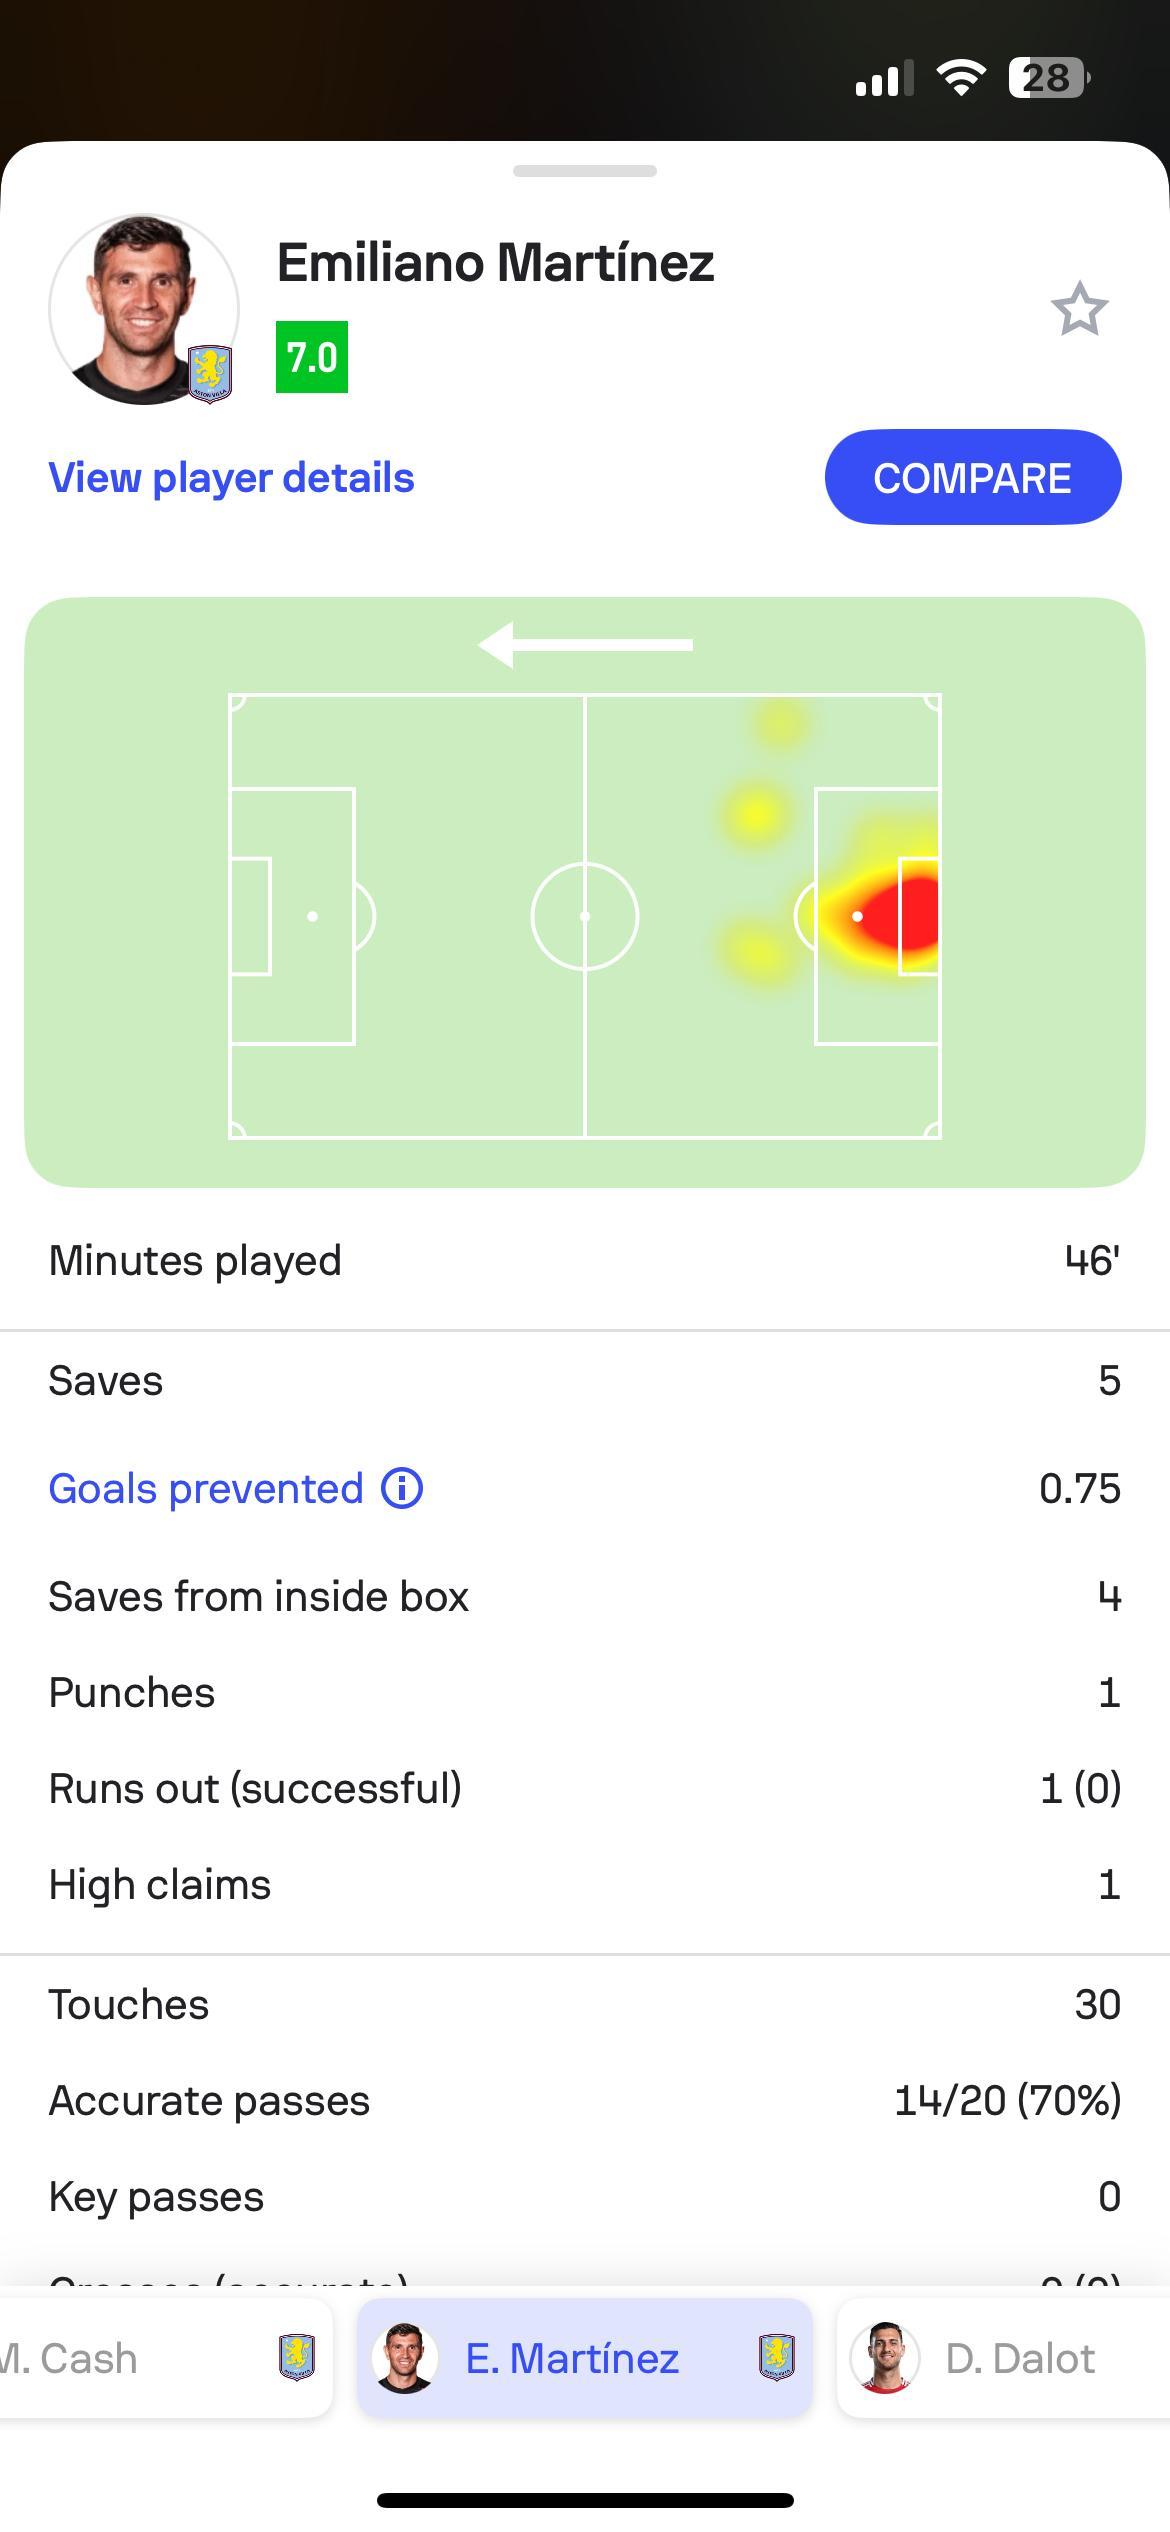Viewport: 1170px width, 2532px height.
Task: Open View player details link
Action: [231, 478]
